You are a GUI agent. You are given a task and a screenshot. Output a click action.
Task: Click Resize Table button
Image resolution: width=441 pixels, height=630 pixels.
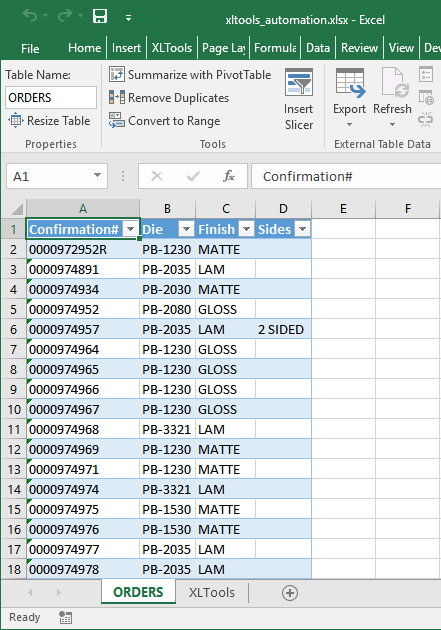49,121
